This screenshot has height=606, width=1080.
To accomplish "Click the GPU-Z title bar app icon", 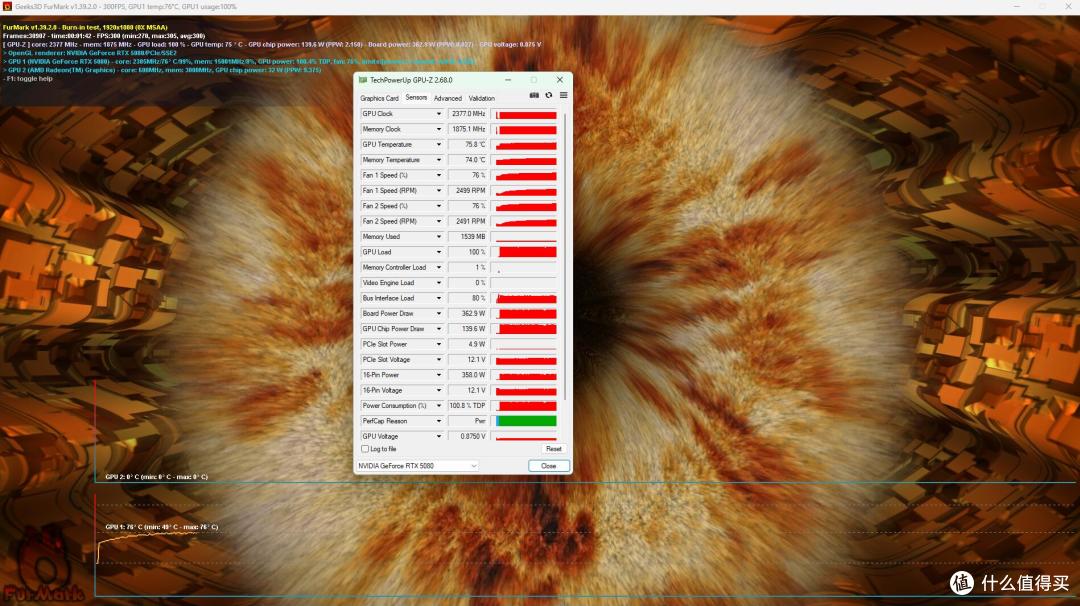I will pos(363,80).
